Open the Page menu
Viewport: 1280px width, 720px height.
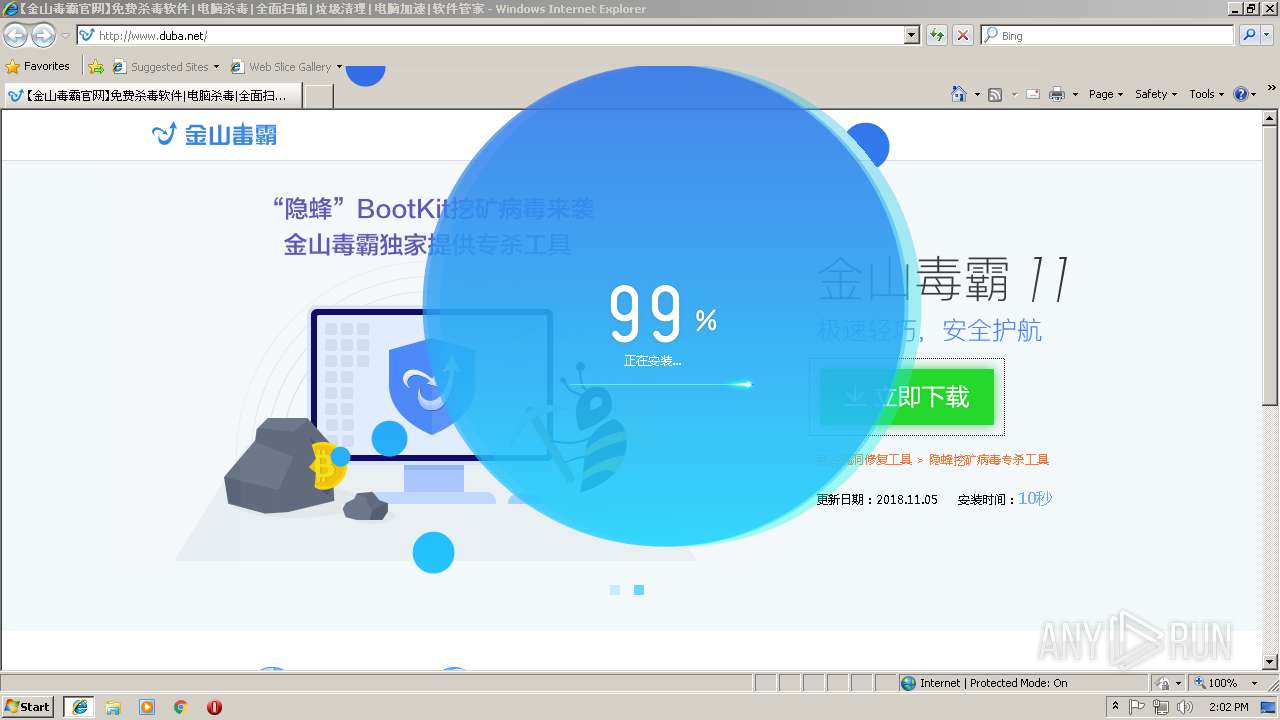(1107, 94)
